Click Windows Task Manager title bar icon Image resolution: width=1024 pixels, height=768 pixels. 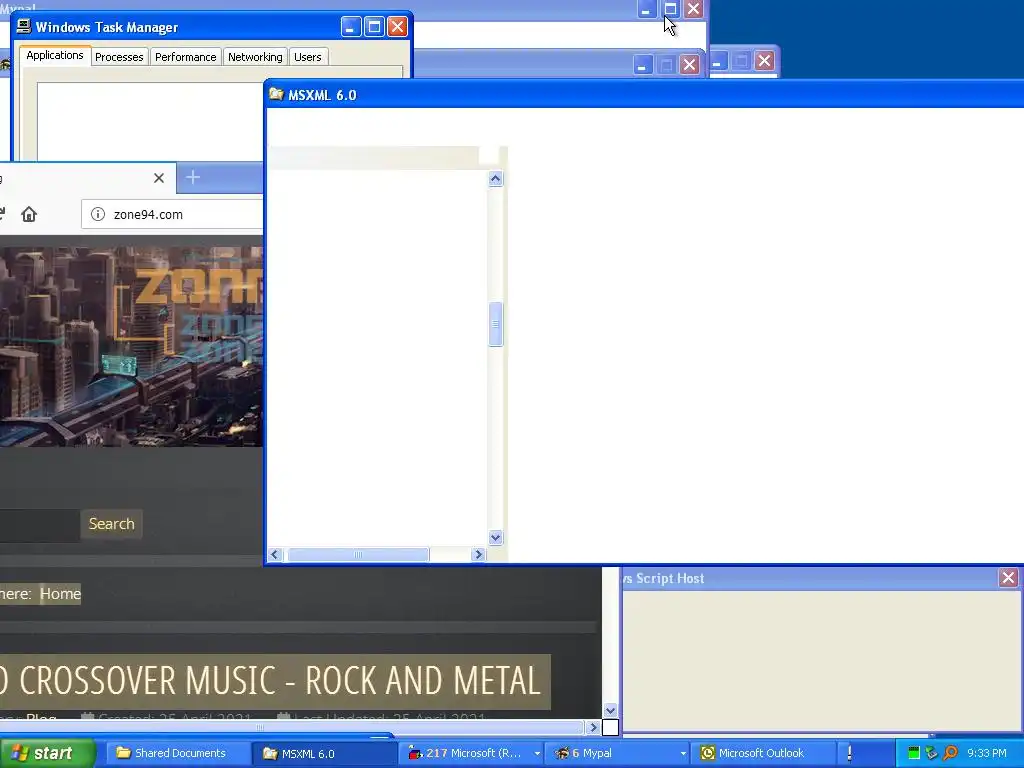click(24, 26)
